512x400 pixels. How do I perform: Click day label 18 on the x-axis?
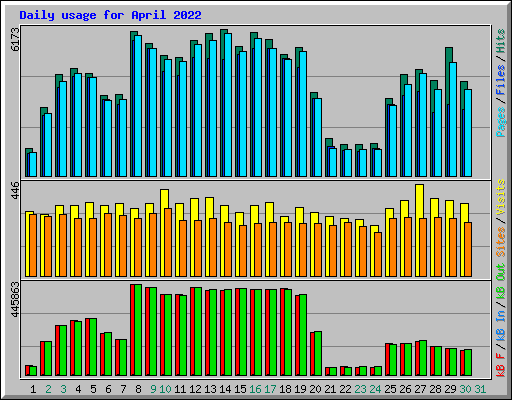tap(285, 389)
